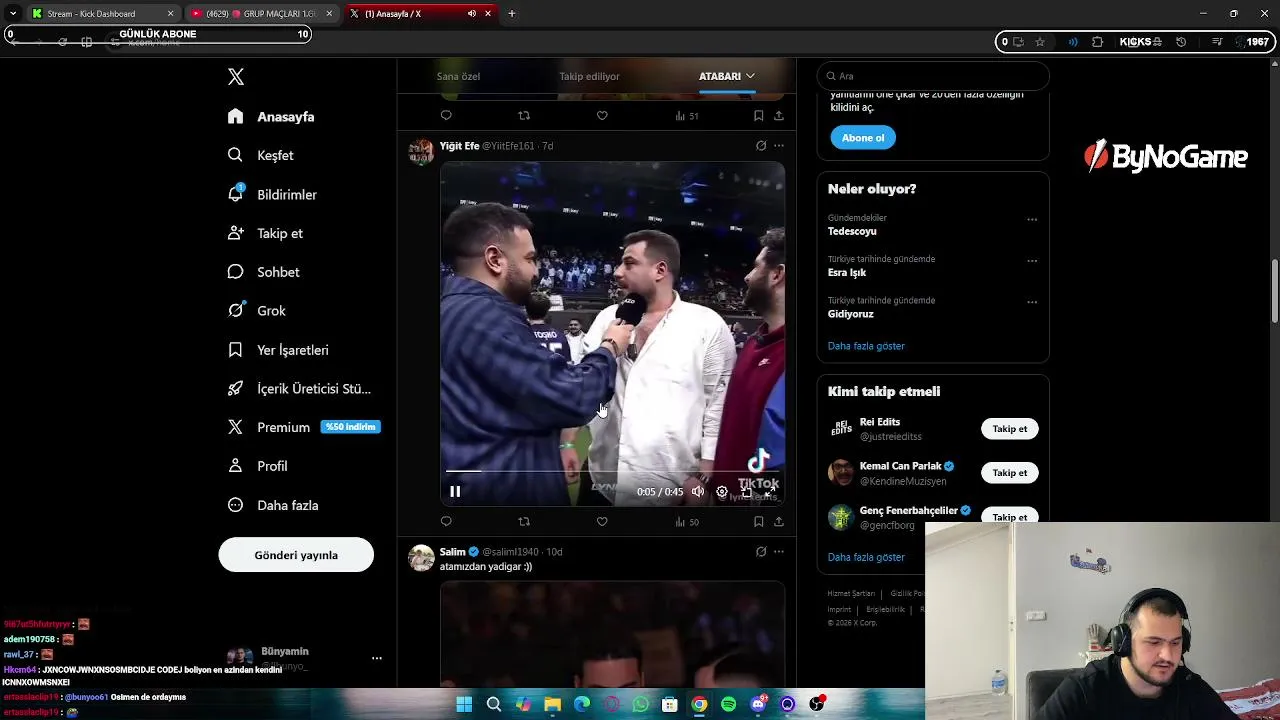The width and height of the screenshot is (1280, 720).
Task: Click the Ara search field
Action: click(x=933, y=76)
